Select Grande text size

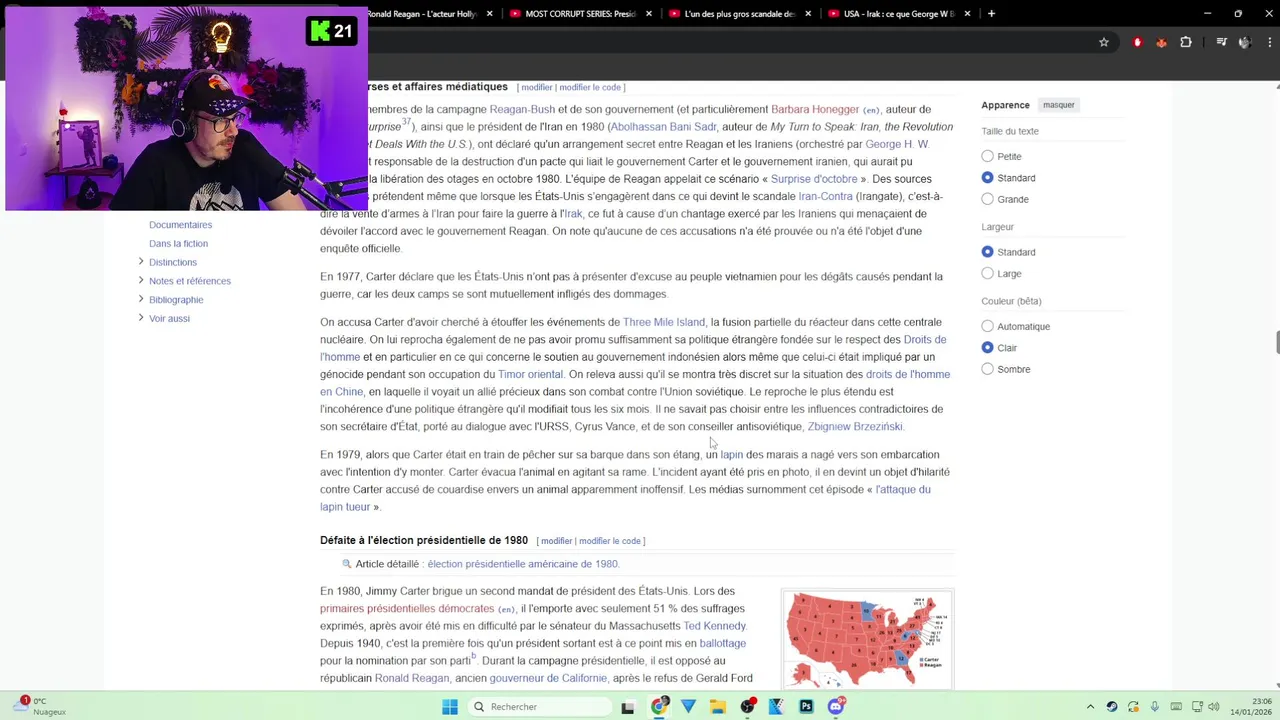987,199
